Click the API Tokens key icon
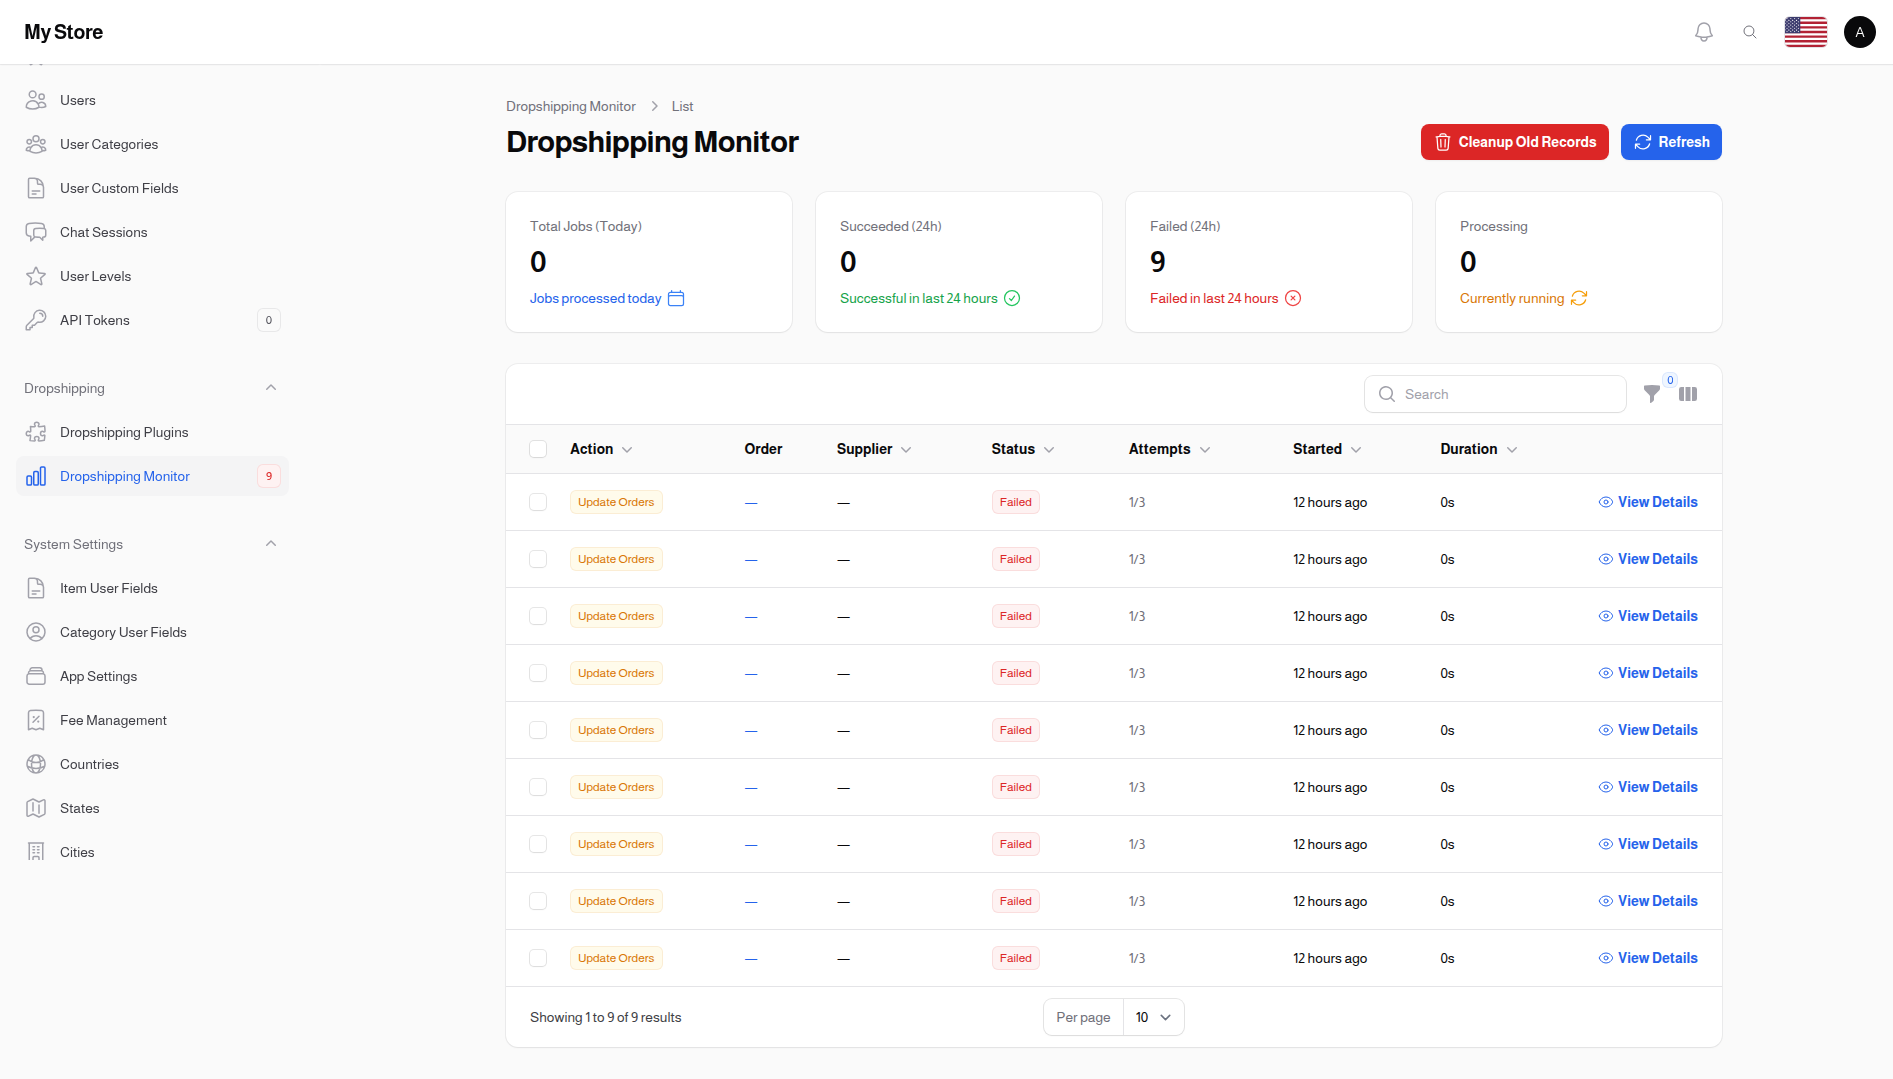The image size is (1893, 1079). click(x=36, y=320)
